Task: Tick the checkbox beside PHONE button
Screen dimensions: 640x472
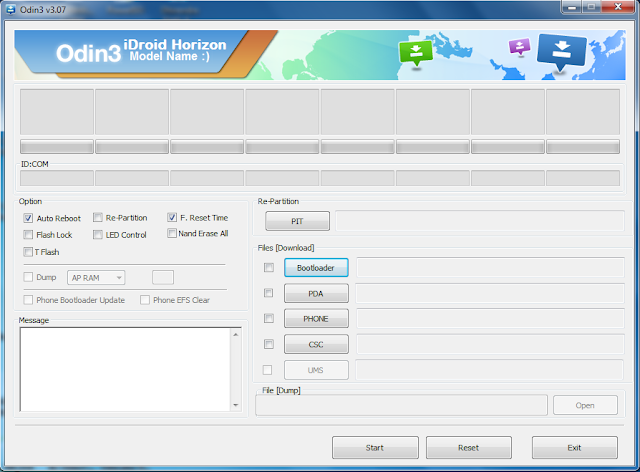Action: click(269, 318)
